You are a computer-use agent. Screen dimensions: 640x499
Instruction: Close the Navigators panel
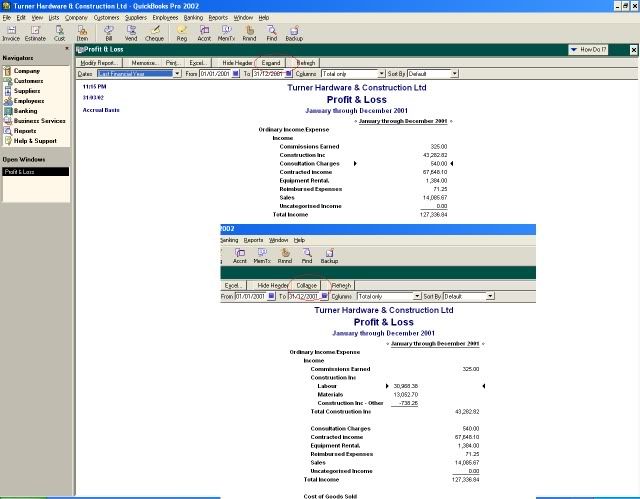pyautogui.click(x=67, y=49)
